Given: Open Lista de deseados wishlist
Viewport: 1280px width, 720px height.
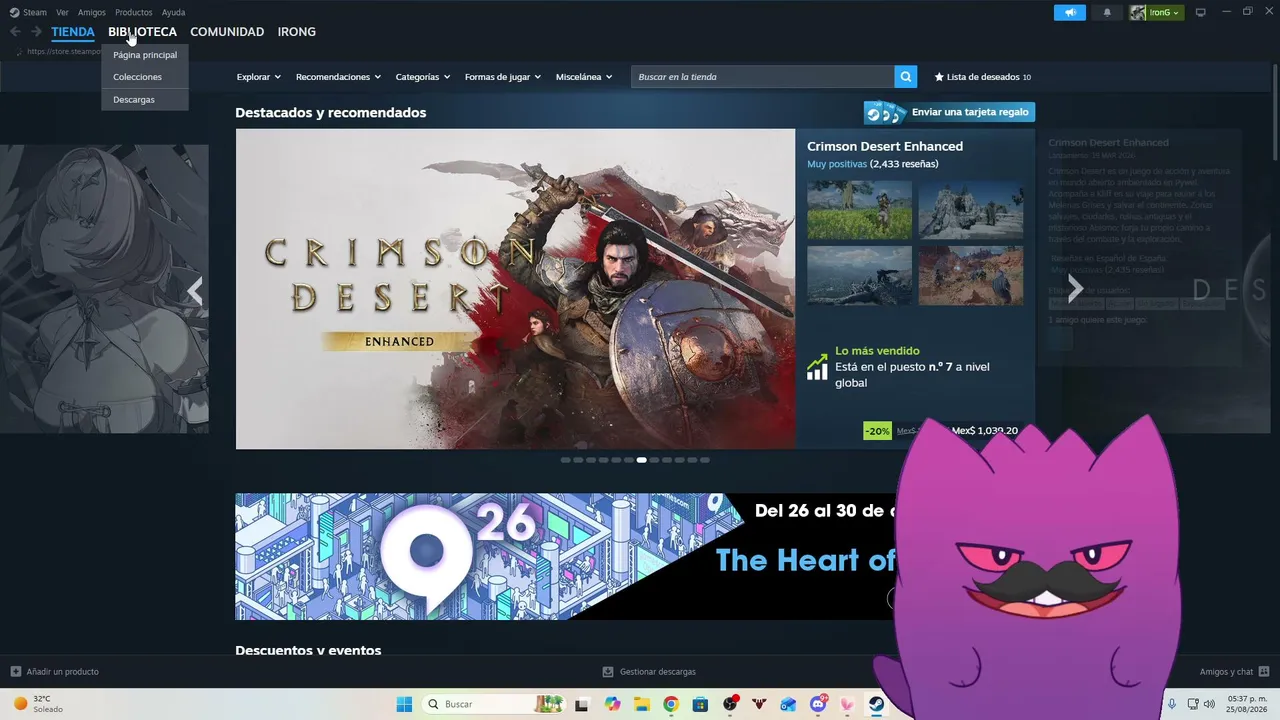Looking at the screenshot, I should tap(982, 77).
